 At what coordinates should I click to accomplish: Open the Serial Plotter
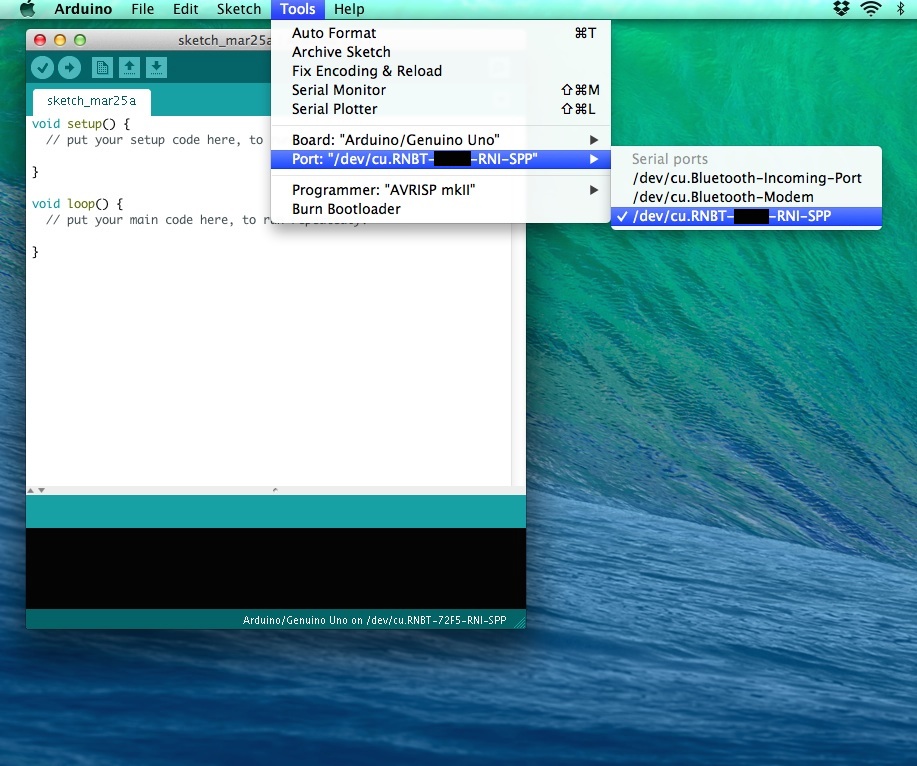point(441,109)
